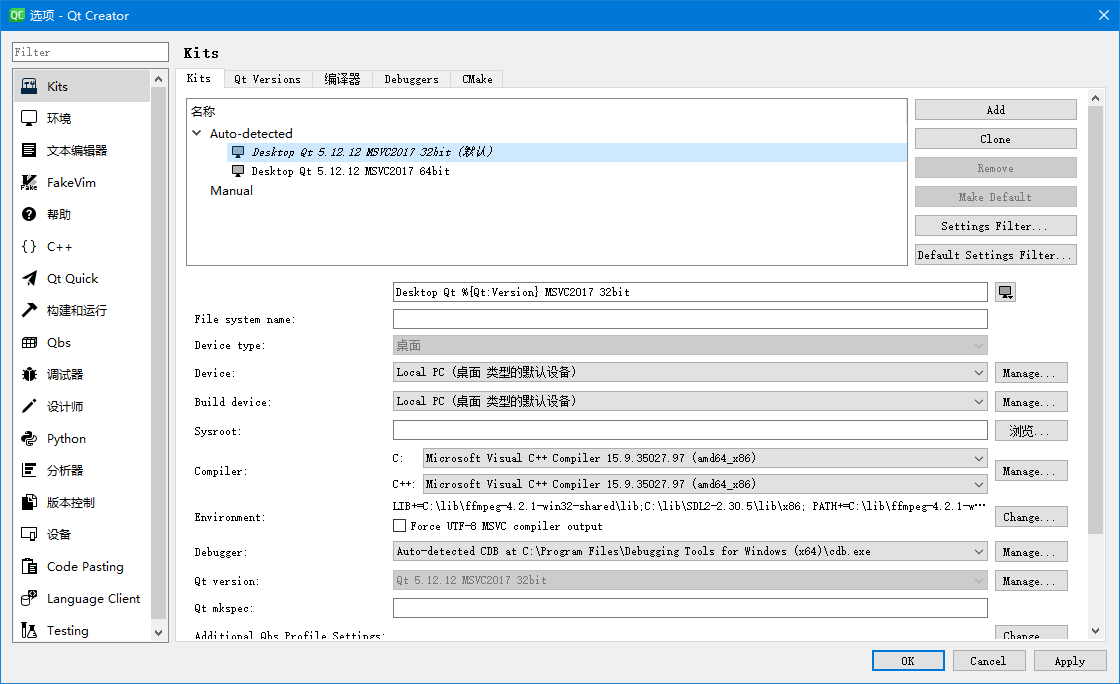Click the Clone button
This screenshot has width=1120, height=684.
point(996,139)
